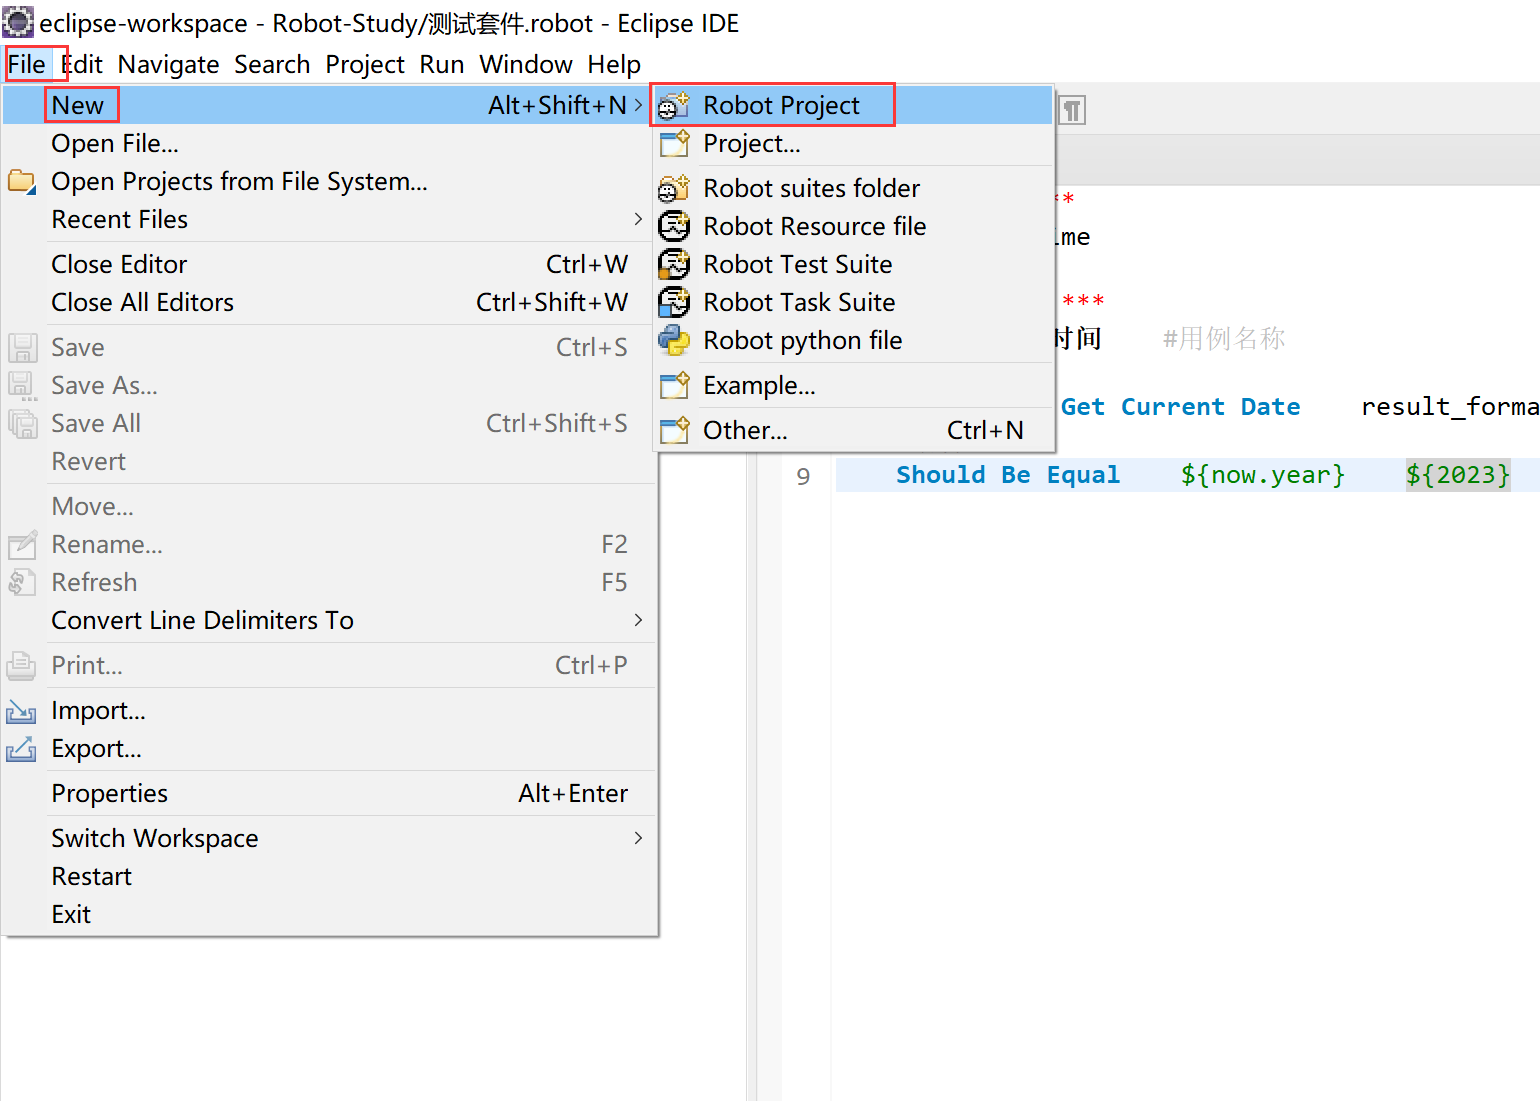Toggle the show whitespace characters pilcrow icon
Image resolution: width=1540 pixels, height=1101 pixels.
(1072, 110)
